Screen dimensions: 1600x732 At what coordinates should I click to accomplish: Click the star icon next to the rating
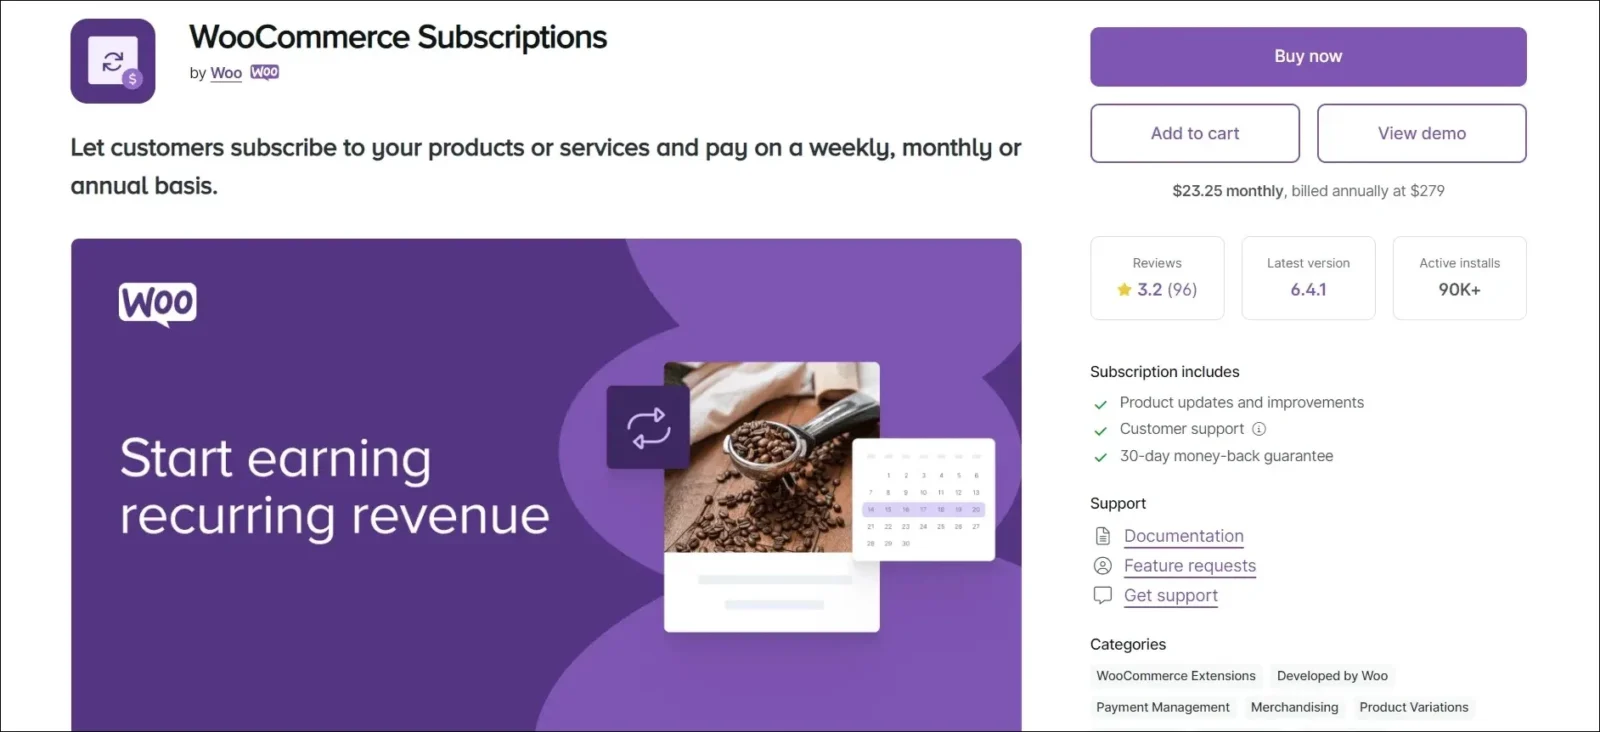pyautogui.click(x=1123, y=289)
